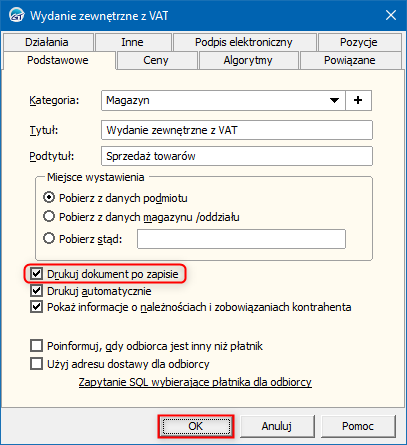
Task: Open the Podpis elektroniczny tab
Action: coord(244,42)
